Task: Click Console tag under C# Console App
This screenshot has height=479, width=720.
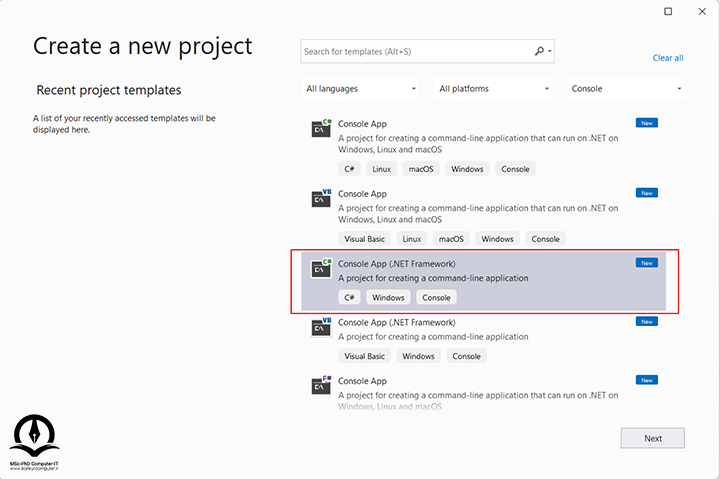Action: [515, 169]
